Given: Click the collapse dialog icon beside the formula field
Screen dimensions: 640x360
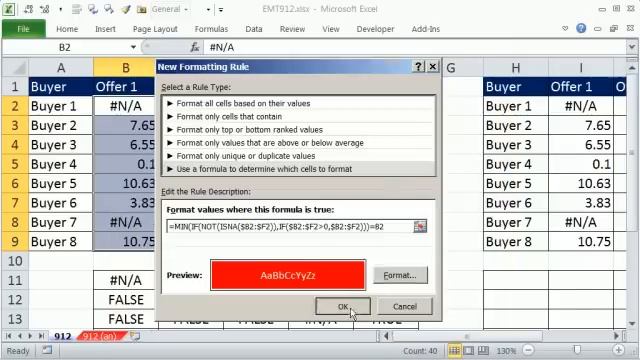Looking at the screenshot, I should (x=420, y=227).
